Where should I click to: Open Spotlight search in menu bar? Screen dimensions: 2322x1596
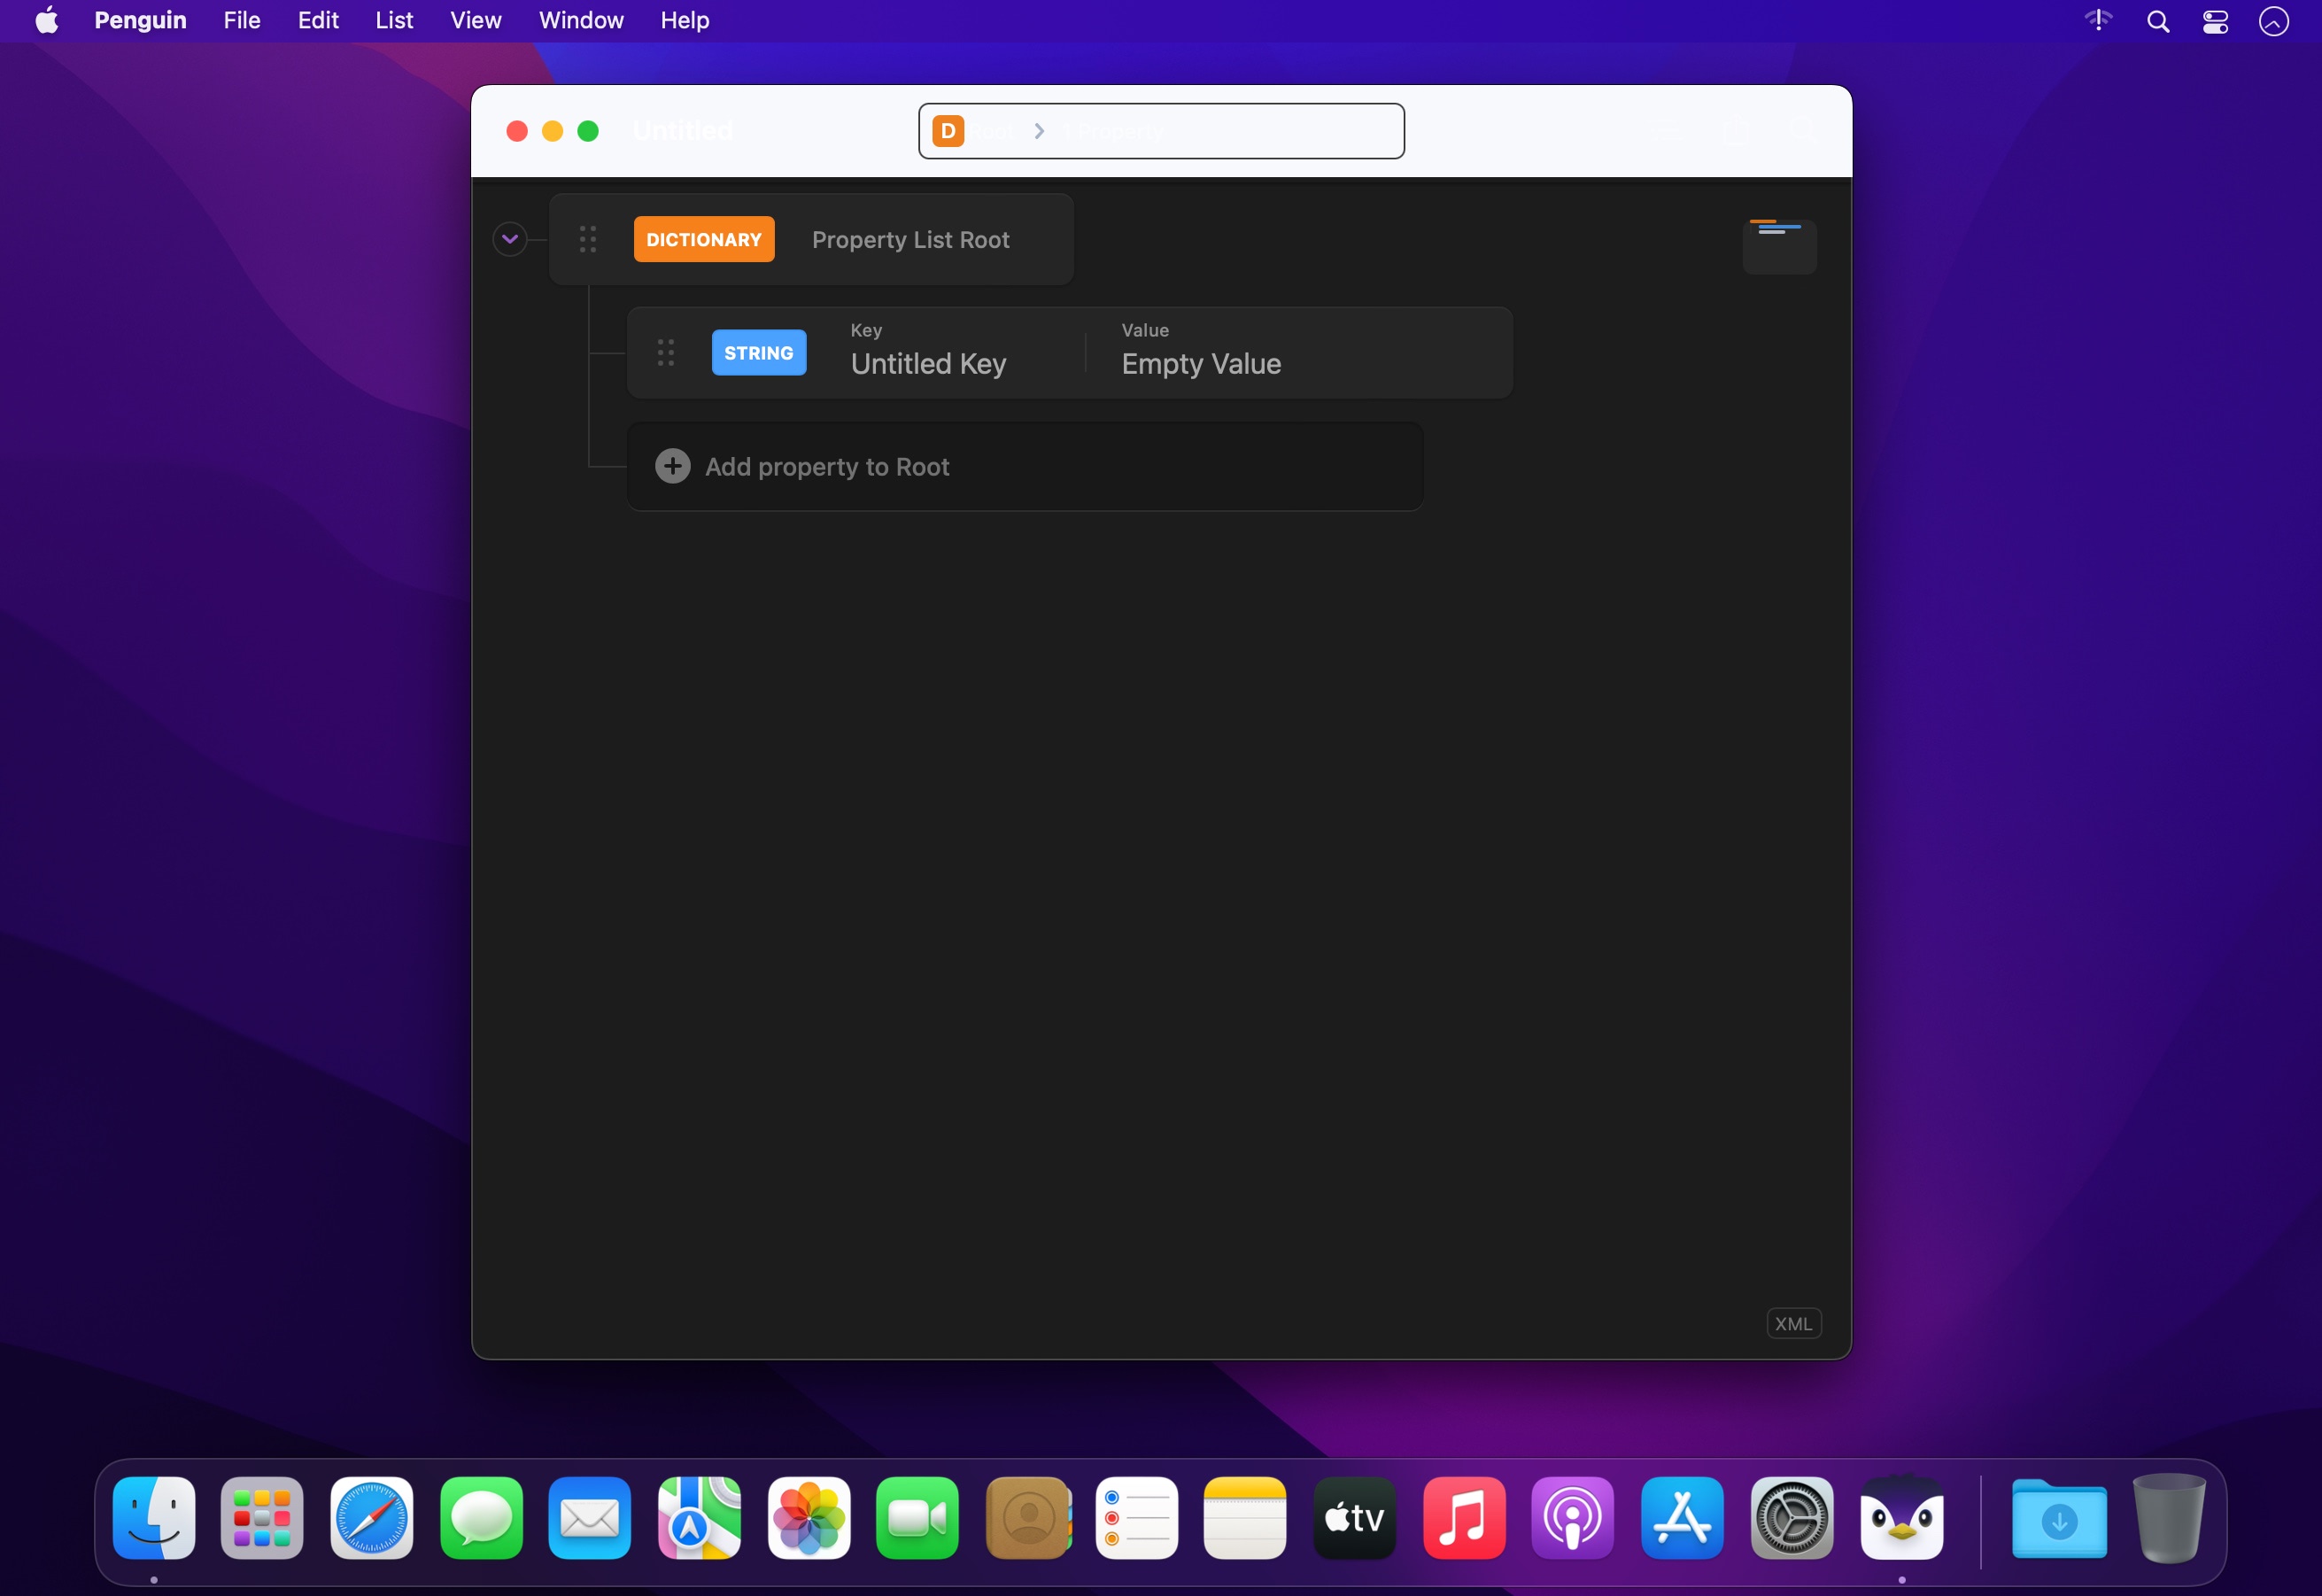(2158, 21)
